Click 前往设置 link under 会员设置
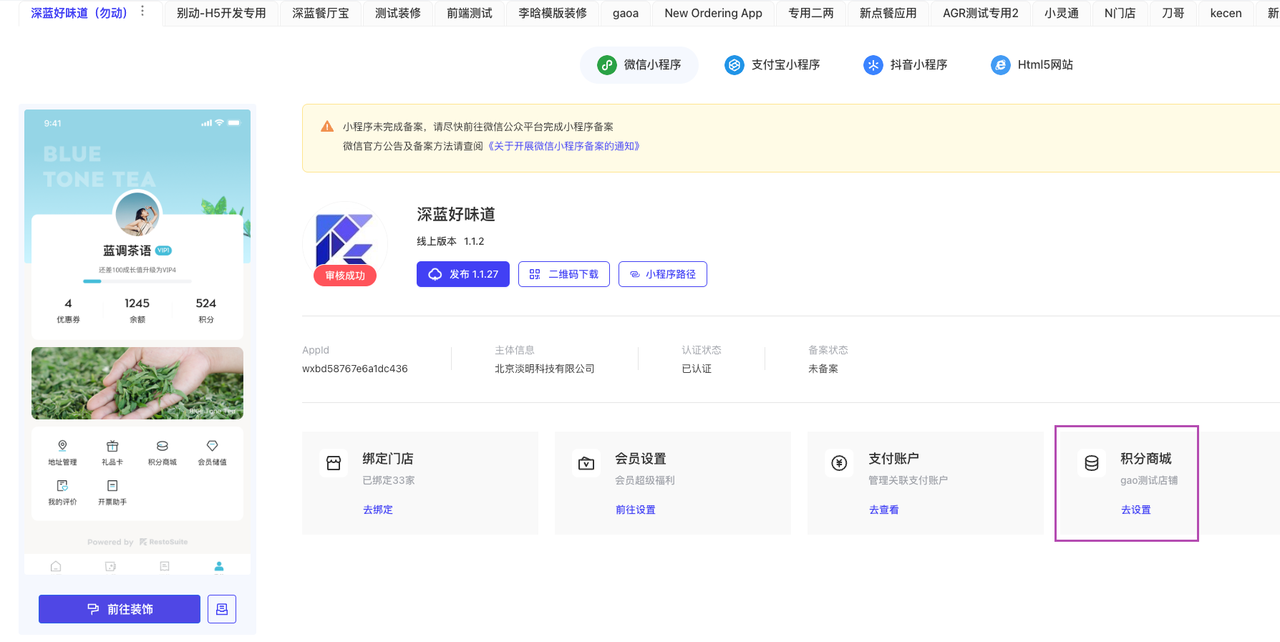Viewport: 1280px width, 642px height. (x=636, y=510)
